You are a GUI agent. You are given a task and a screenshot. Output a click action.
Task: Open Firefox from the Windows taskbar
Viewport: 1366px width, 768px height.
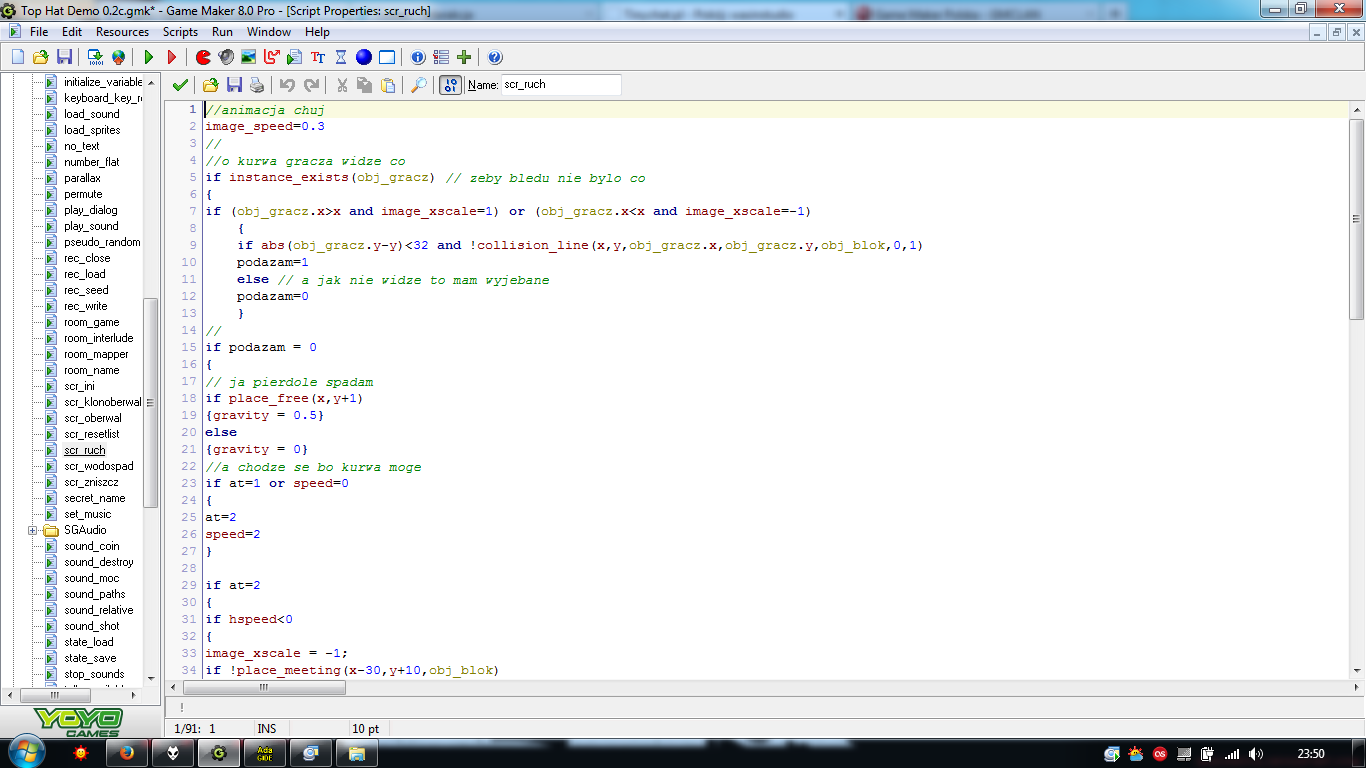point(127,752)
